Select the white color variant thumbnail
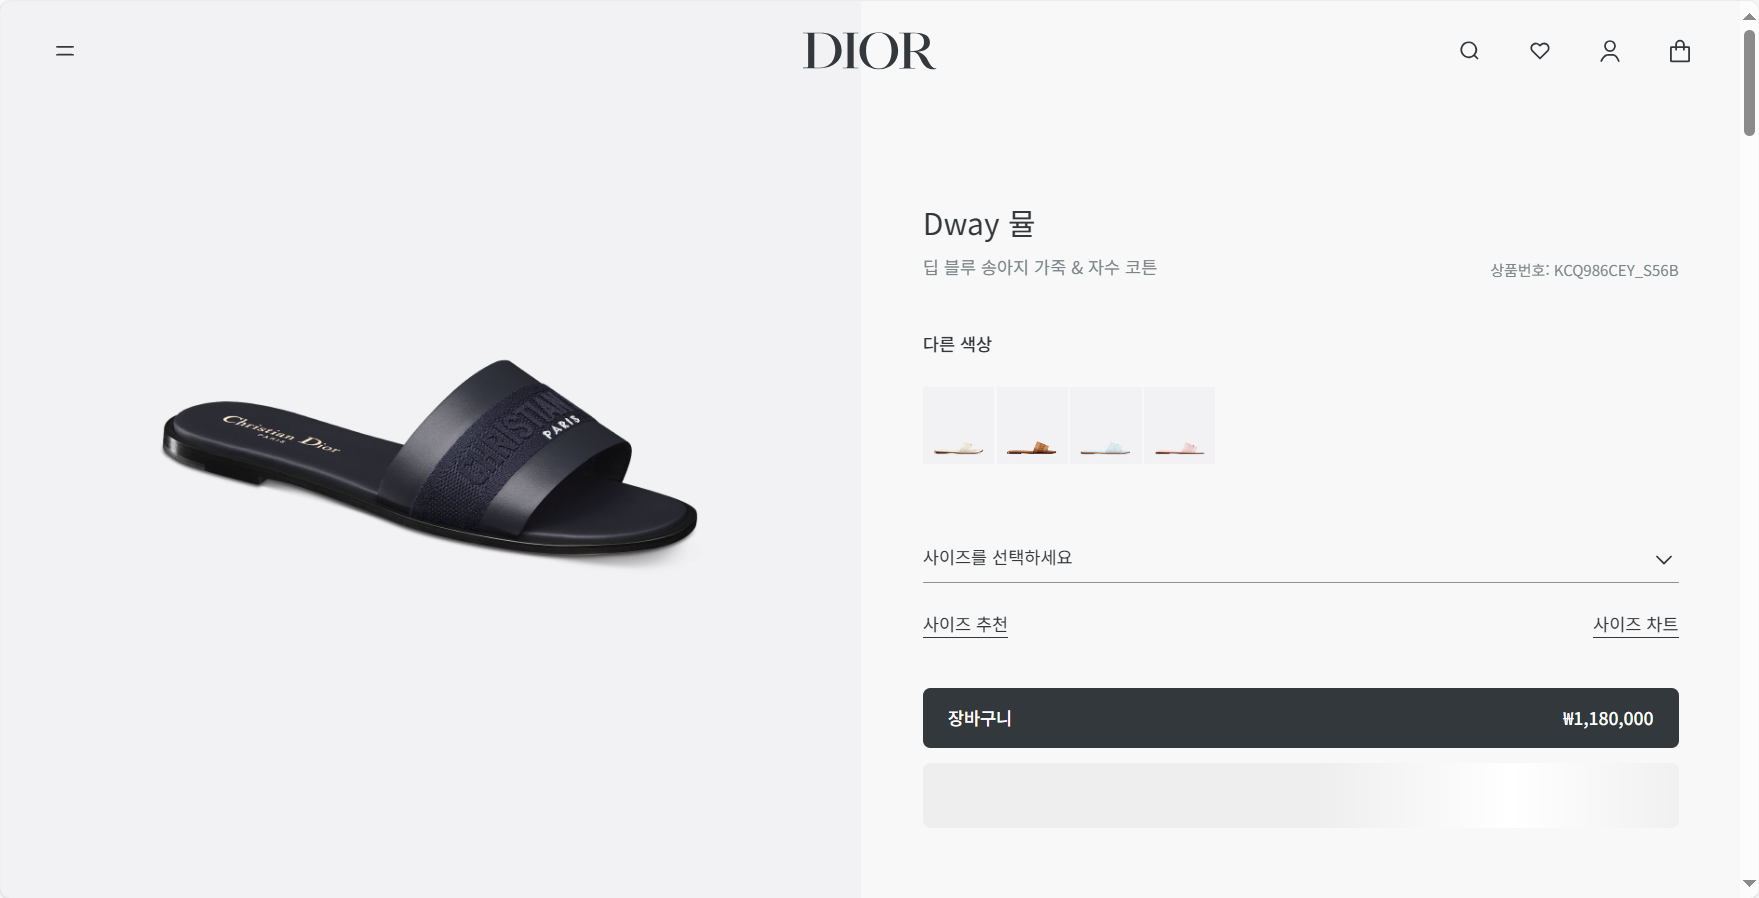 [x=958, y=425]
